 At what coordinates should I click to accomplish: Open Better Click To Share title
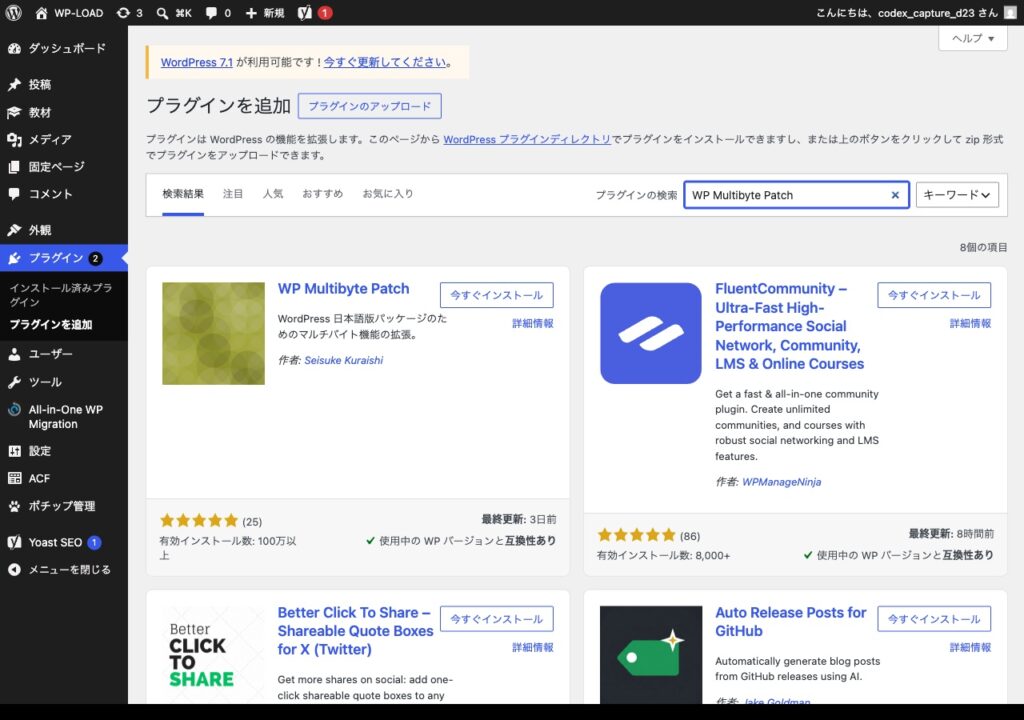[x=355, y=631]
